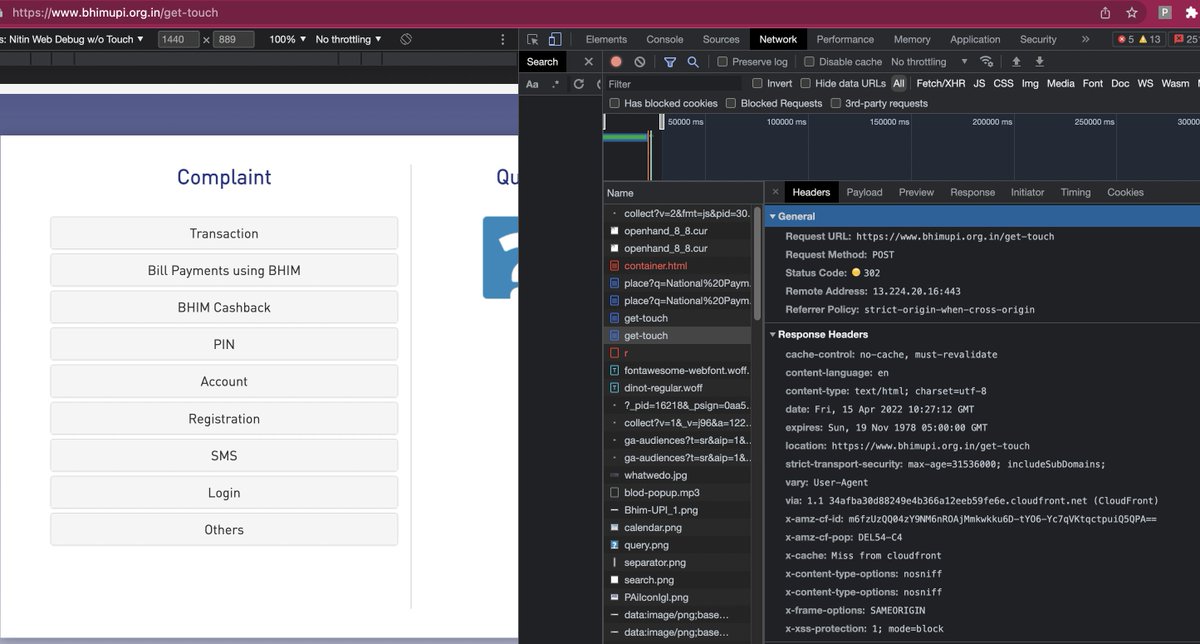Close the request details pane

click(776, 192)
